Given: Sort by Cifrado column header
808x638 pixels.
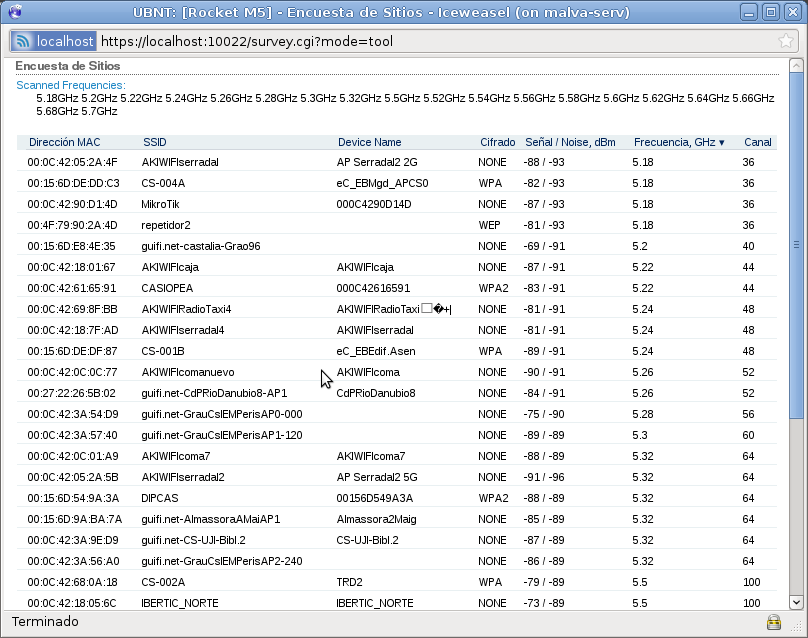Looking at the screenshot, I should (497, 142).
